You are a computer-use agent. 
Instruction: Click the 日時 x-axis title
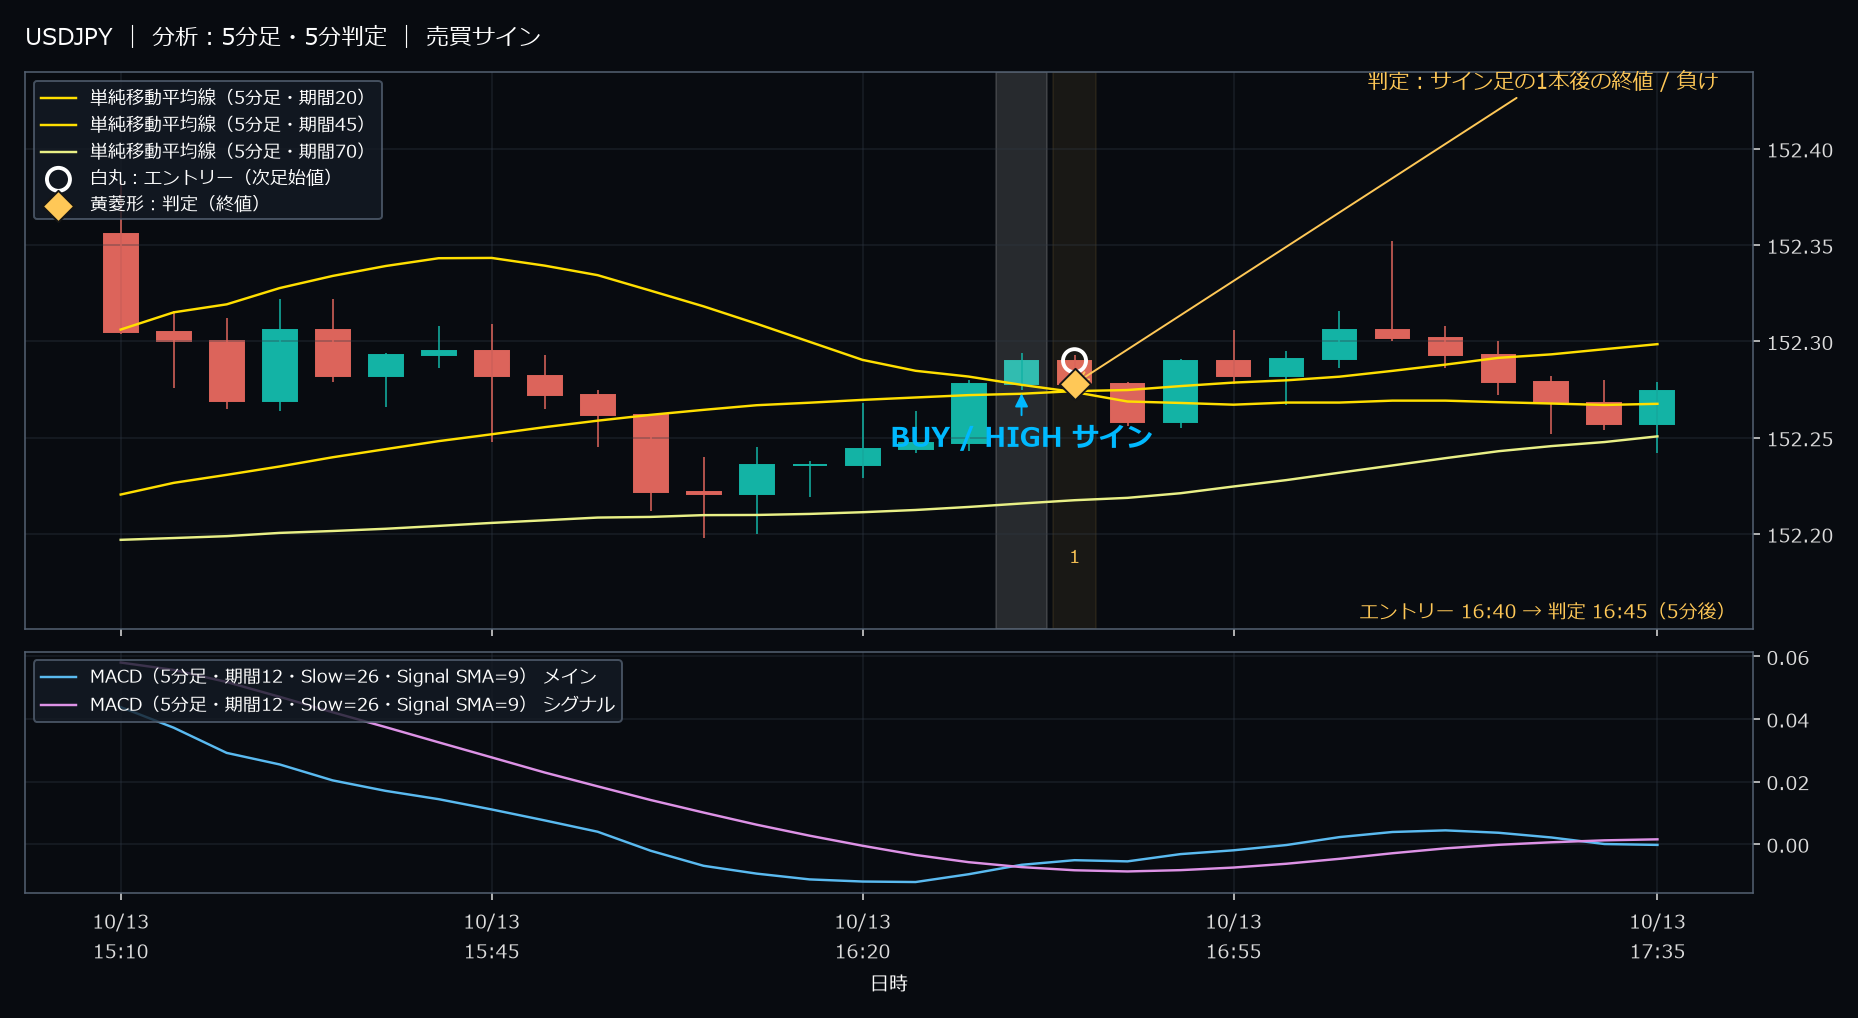click(x=889, y=983)
